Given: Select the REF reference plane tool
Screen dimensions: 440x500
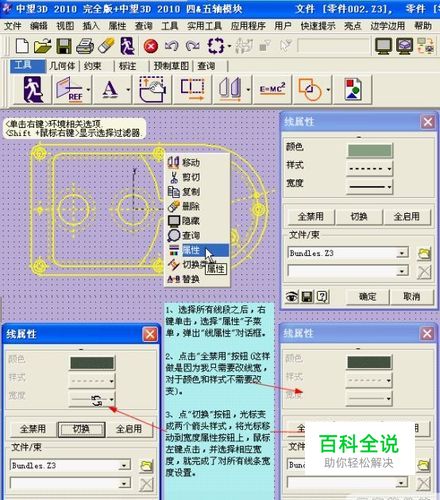Looking at the screenshot, I should 70,89.
